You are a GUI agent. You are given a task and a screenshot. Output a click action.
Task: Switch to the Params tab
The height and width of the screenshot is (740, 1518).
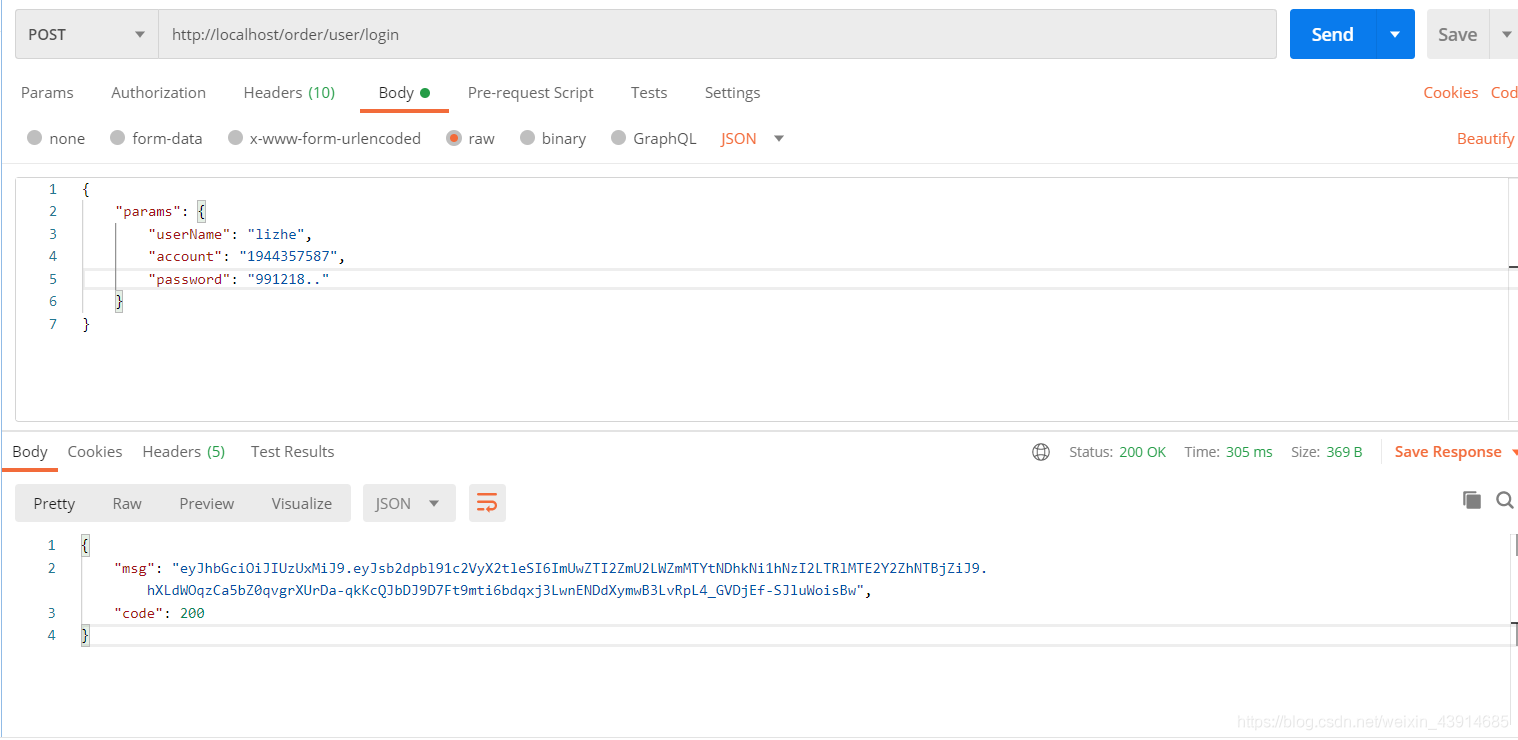click(x=47, y=92)
